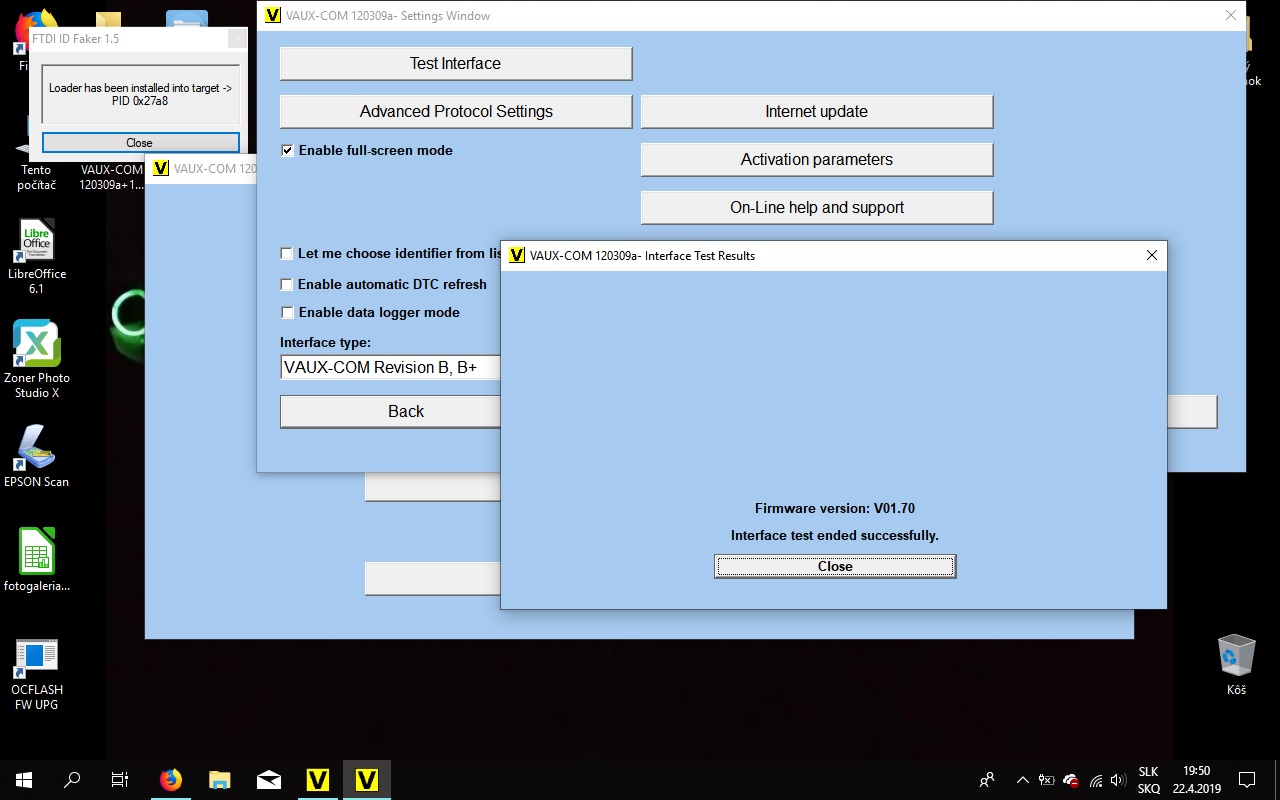Launch the EPSON Scan desktop icon
The height and width of the screenshot is (800, 1280).
(37, 449)
